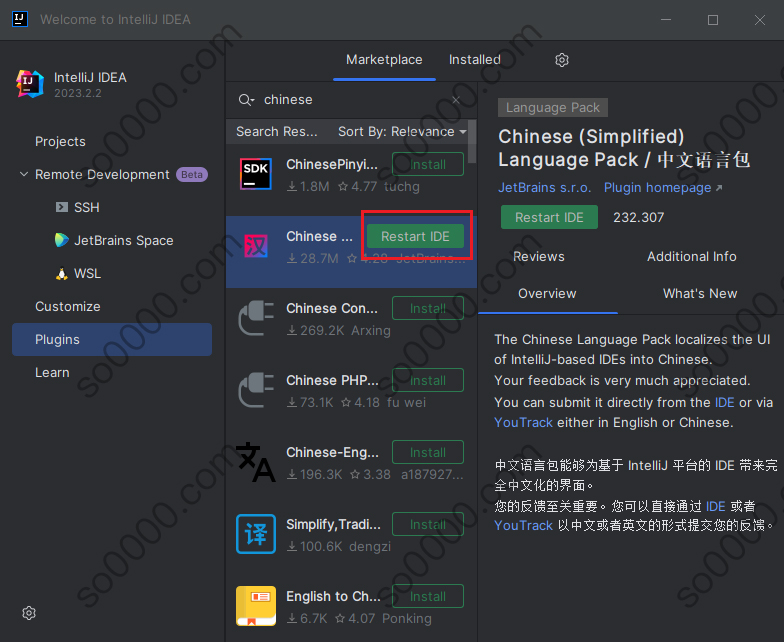Click the ChinesePinyin SDK plugin icon
The height and width of the screenshot is (642, 784).
point(256,174)
